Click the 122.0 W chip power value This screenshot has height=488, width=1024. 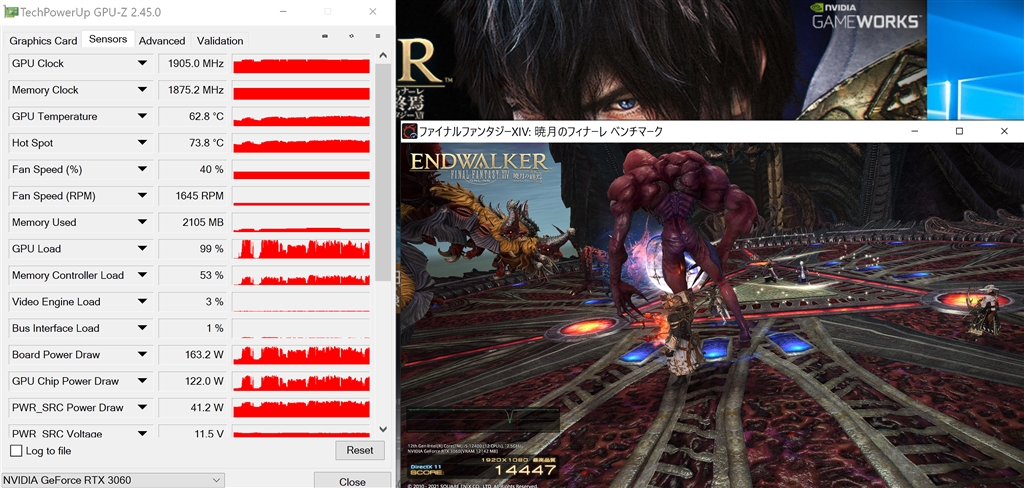(204, 381)
